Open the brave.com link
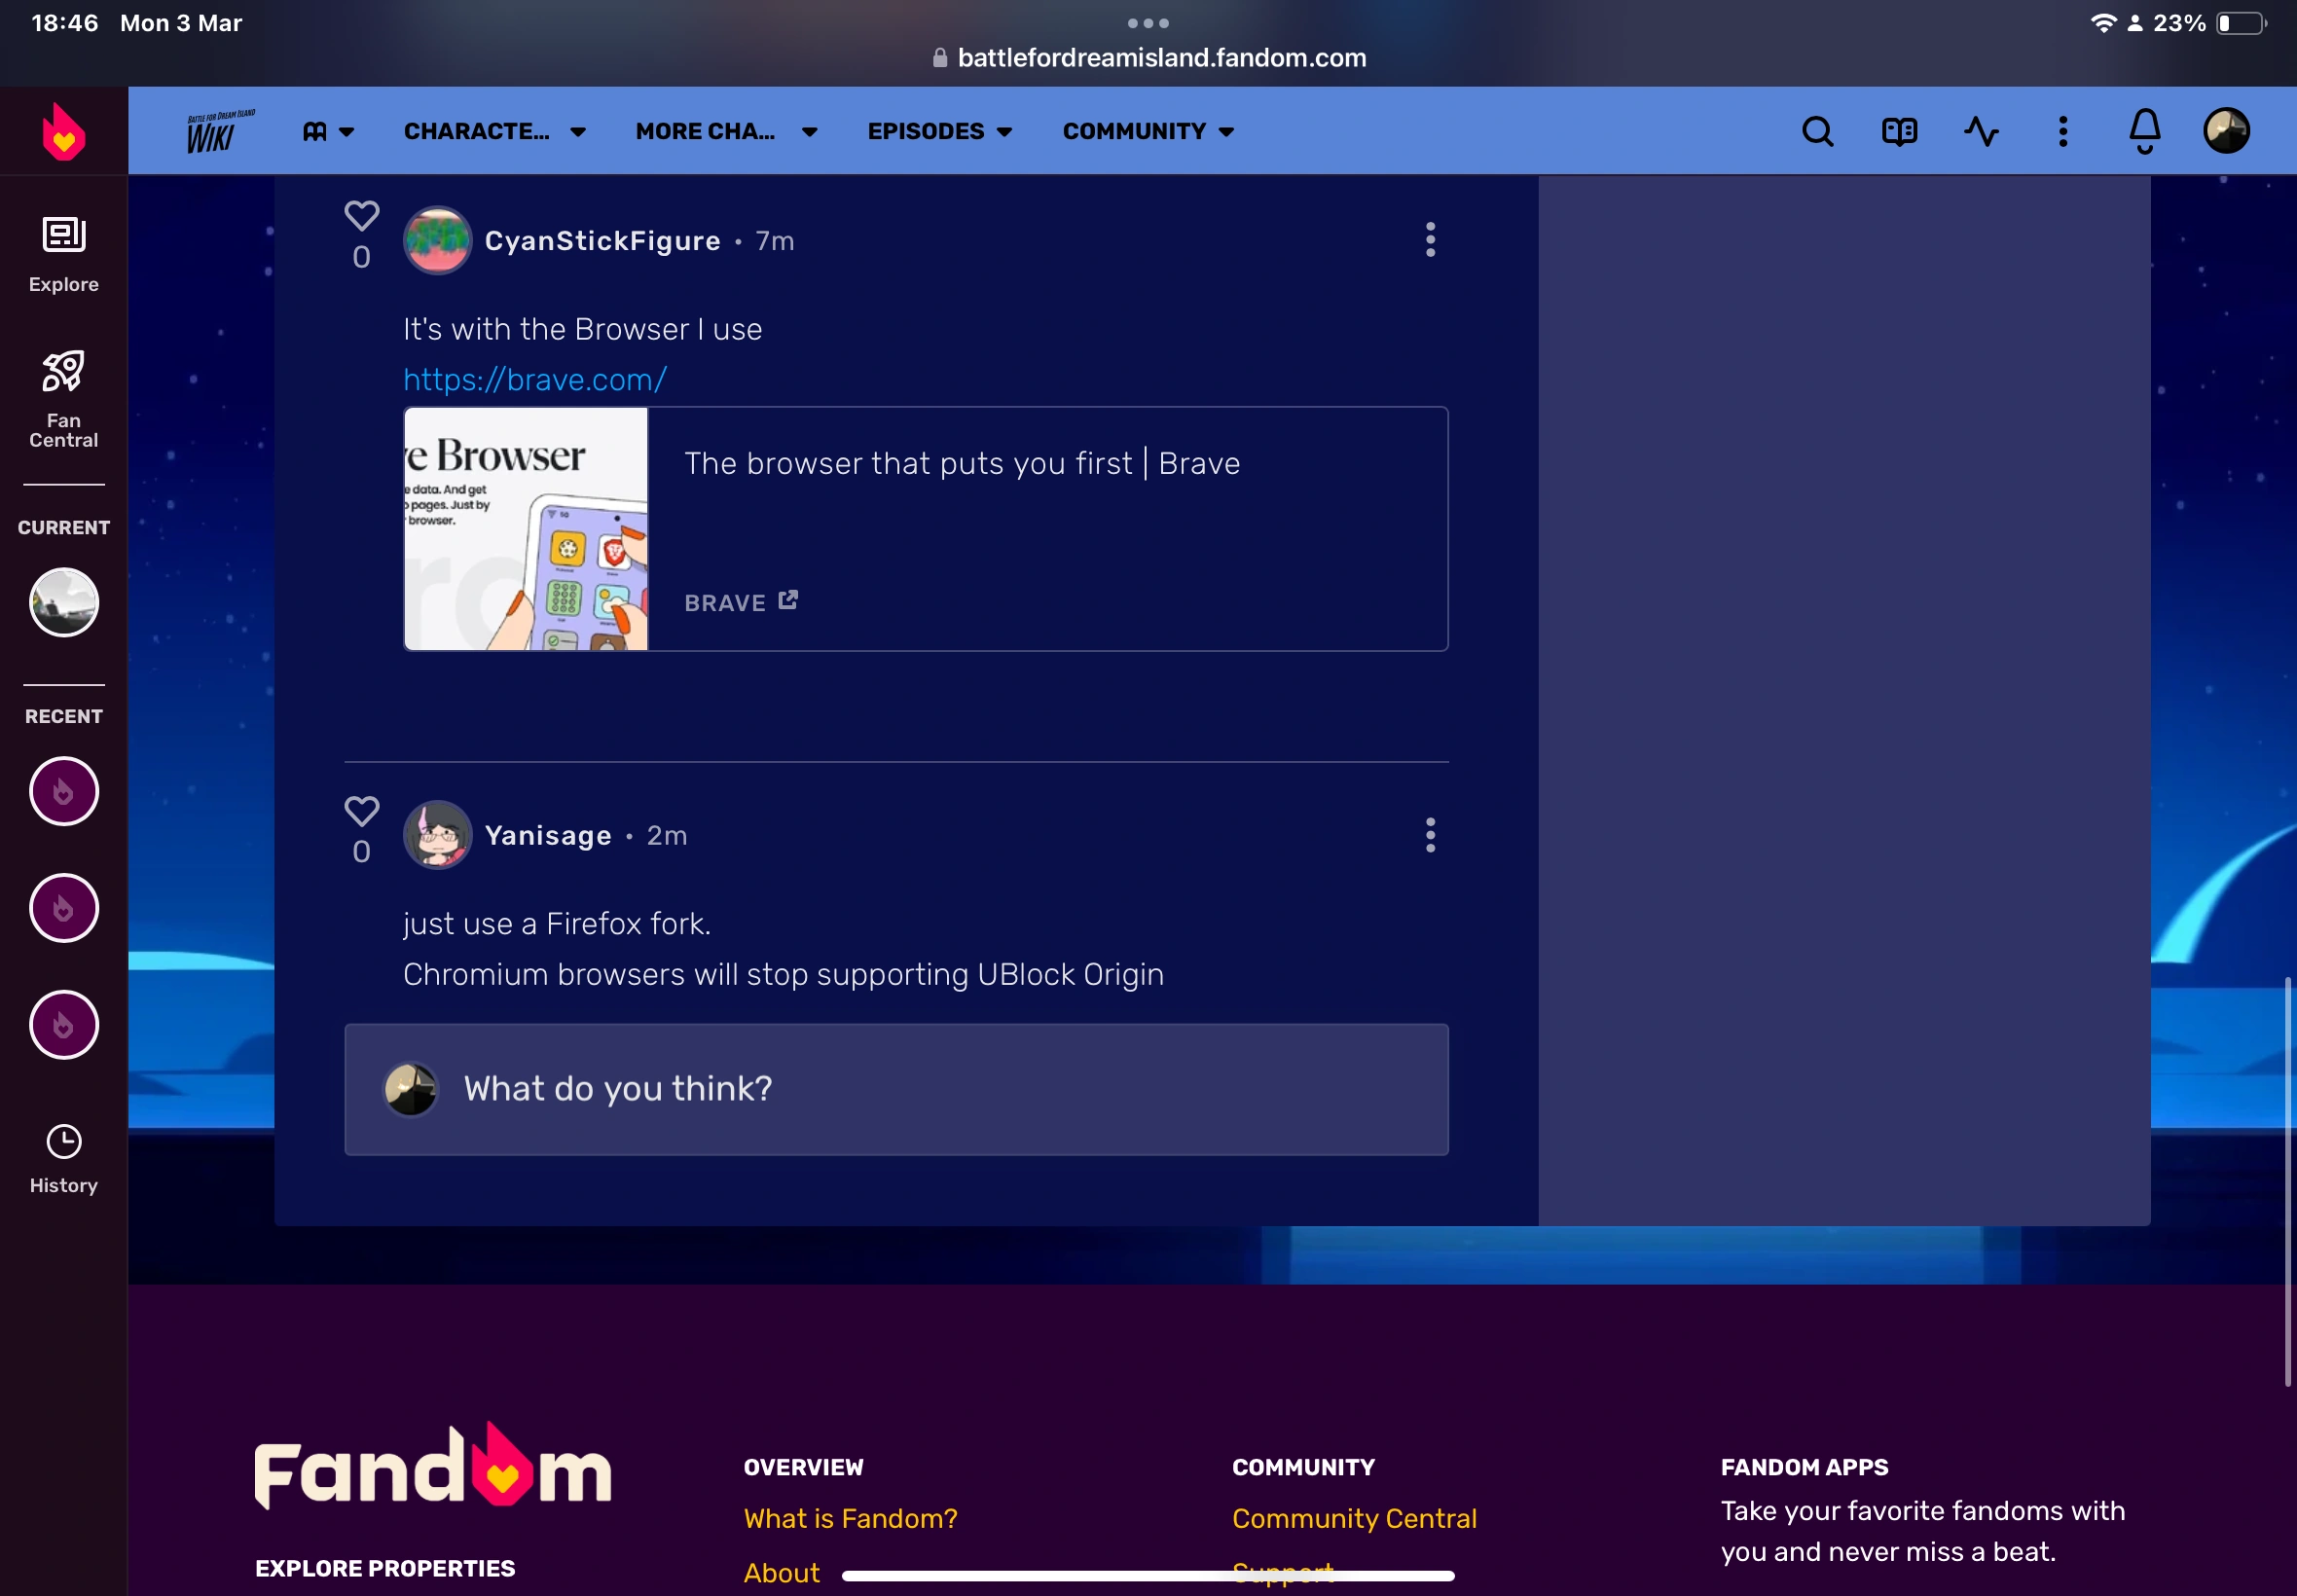Screen dimensions: 2297x1596 (534, 379)
